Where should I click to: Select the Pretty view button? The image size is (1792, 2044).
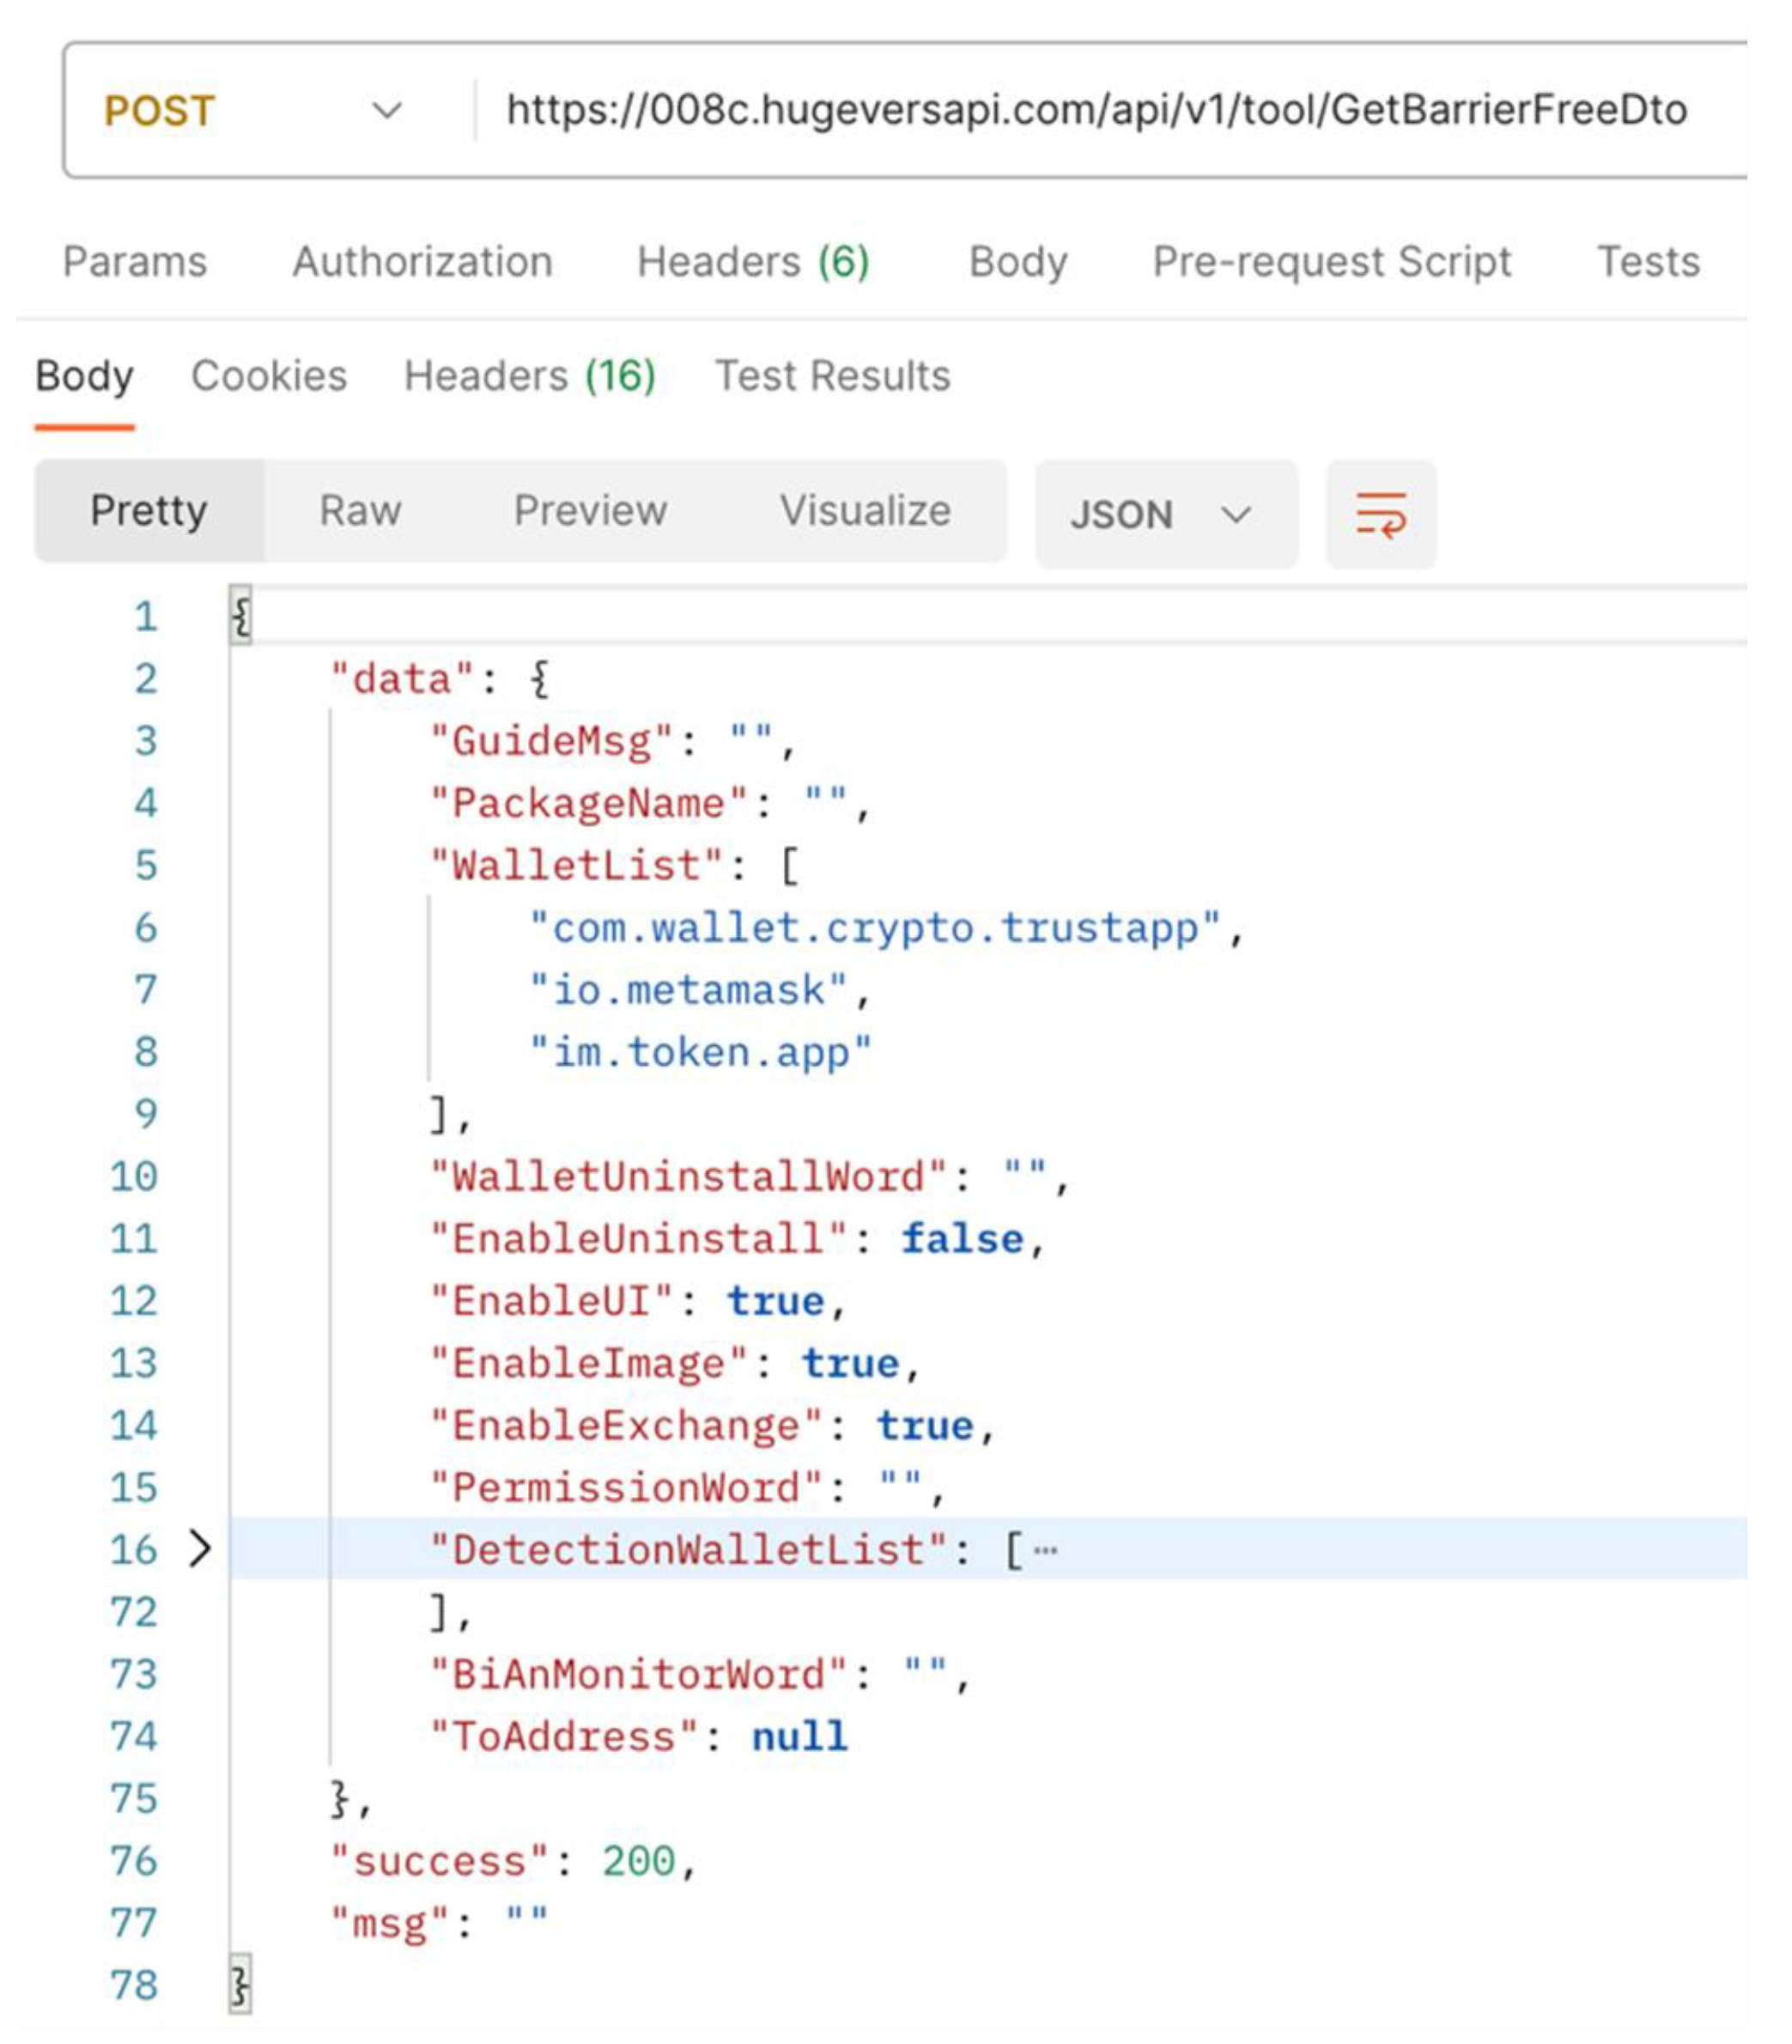[149, 511]
